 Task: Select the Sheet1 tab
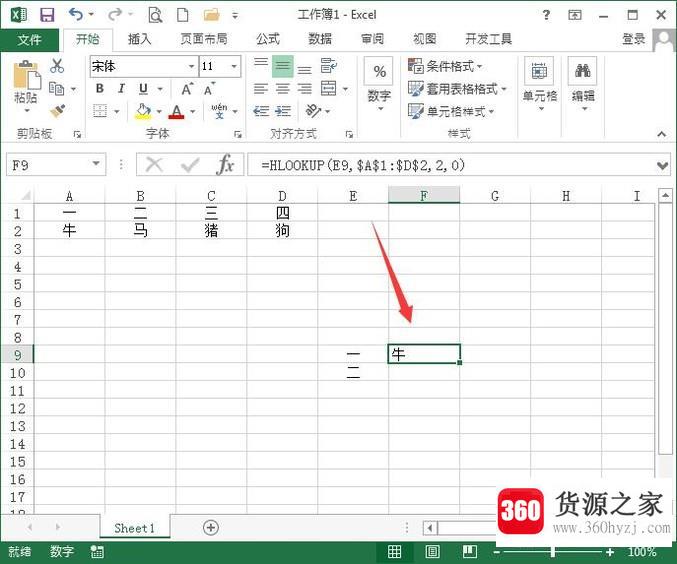click(134, 528)
